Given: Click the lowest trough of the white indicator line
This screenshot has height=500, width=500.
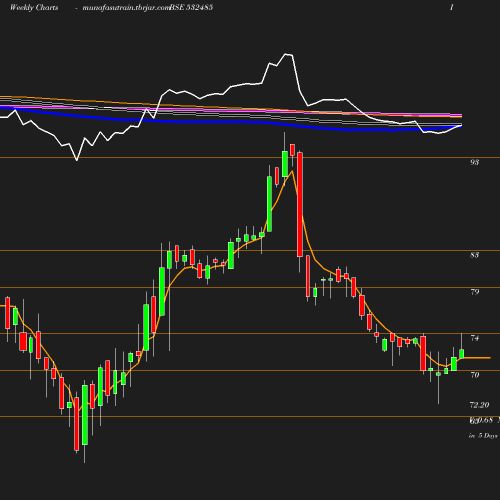Looking at the screenshot, I should point(77,160).
